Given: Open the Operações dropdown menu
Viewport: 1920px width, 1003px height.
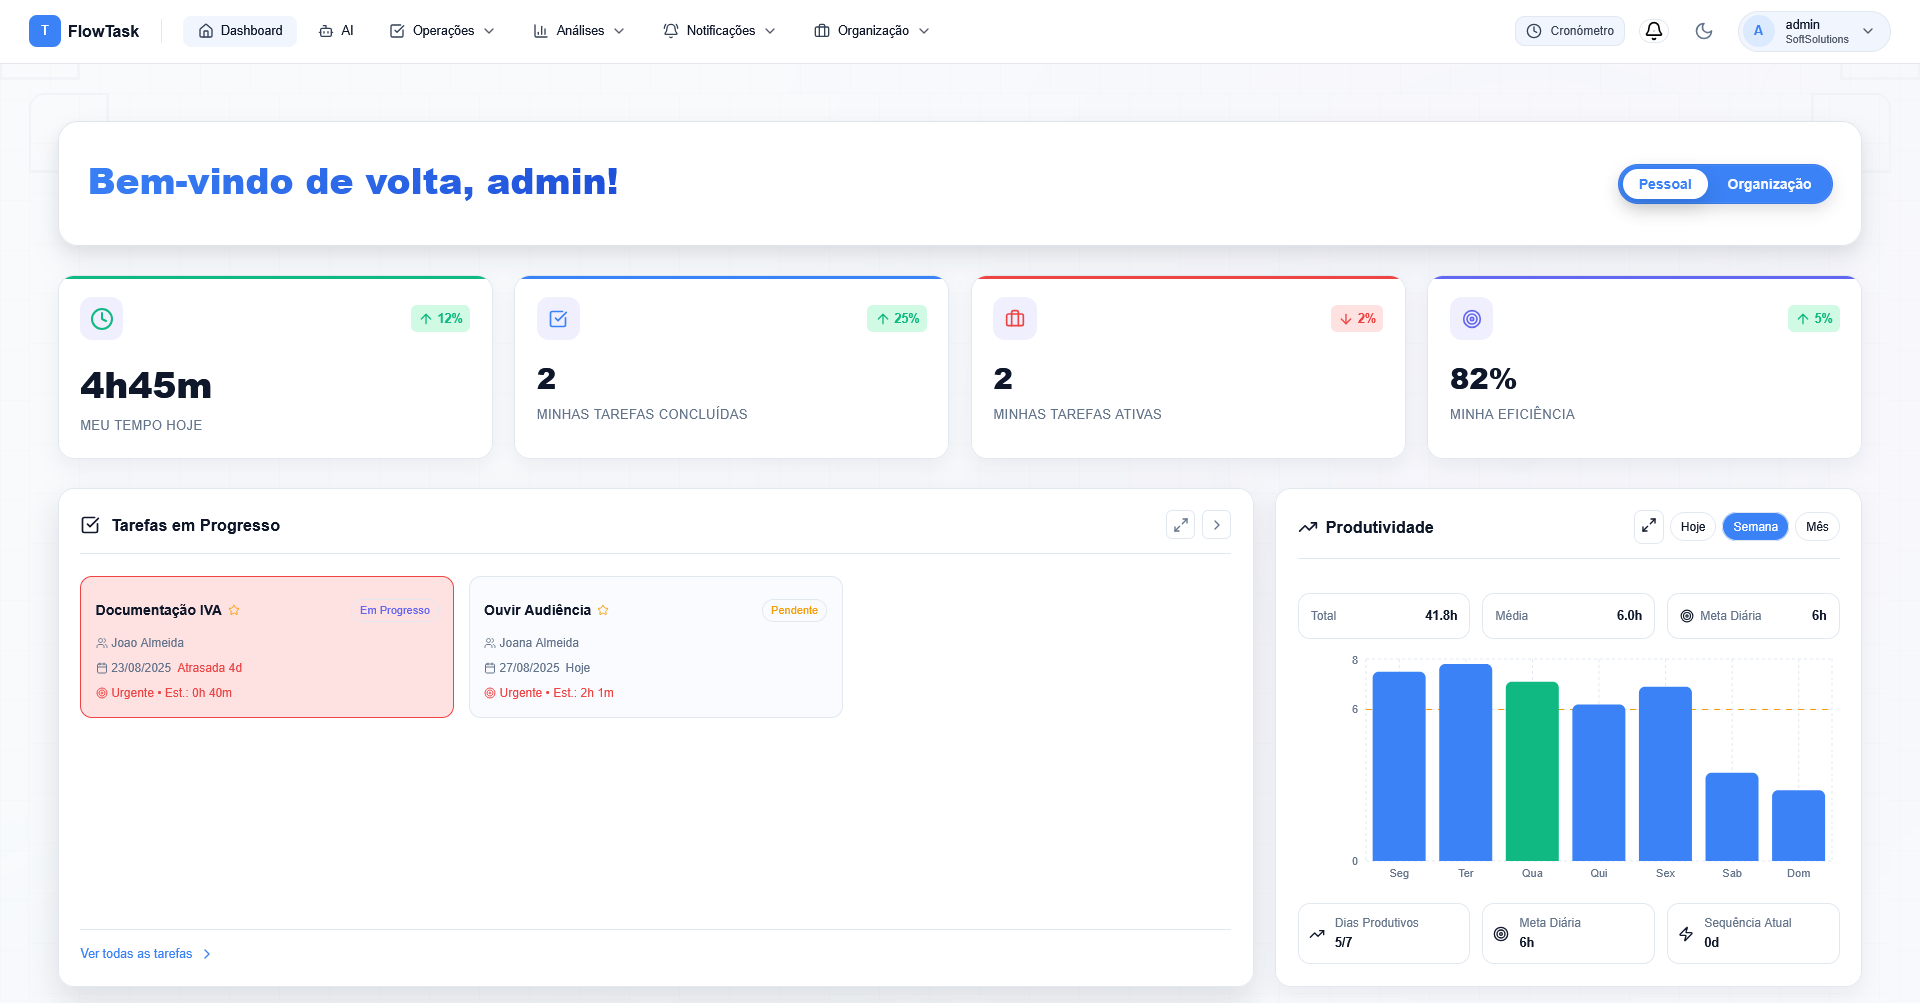Looking at the screenshot, I should (x=442, y=31).
